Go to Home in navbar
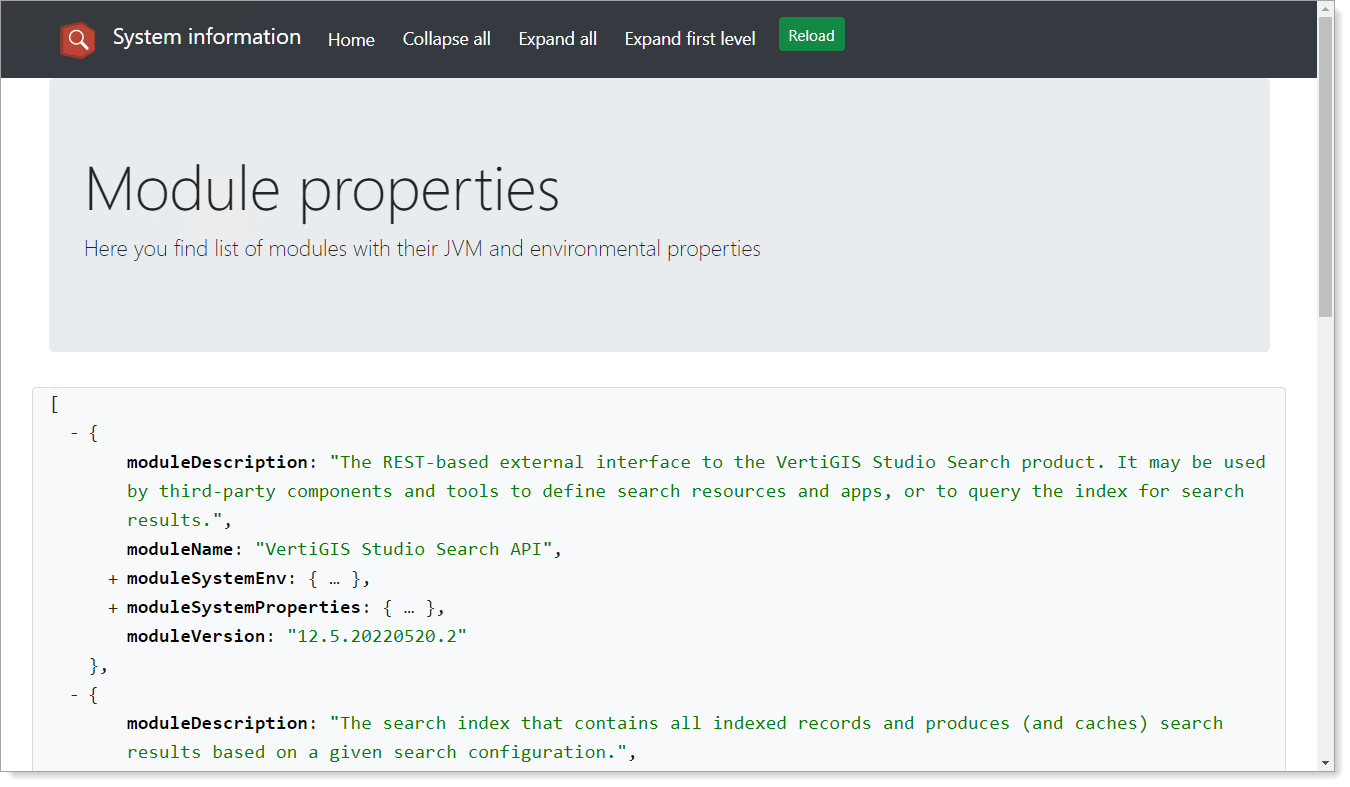The image size is (1350, 787). pyautogui.click(x=351, y=39)
